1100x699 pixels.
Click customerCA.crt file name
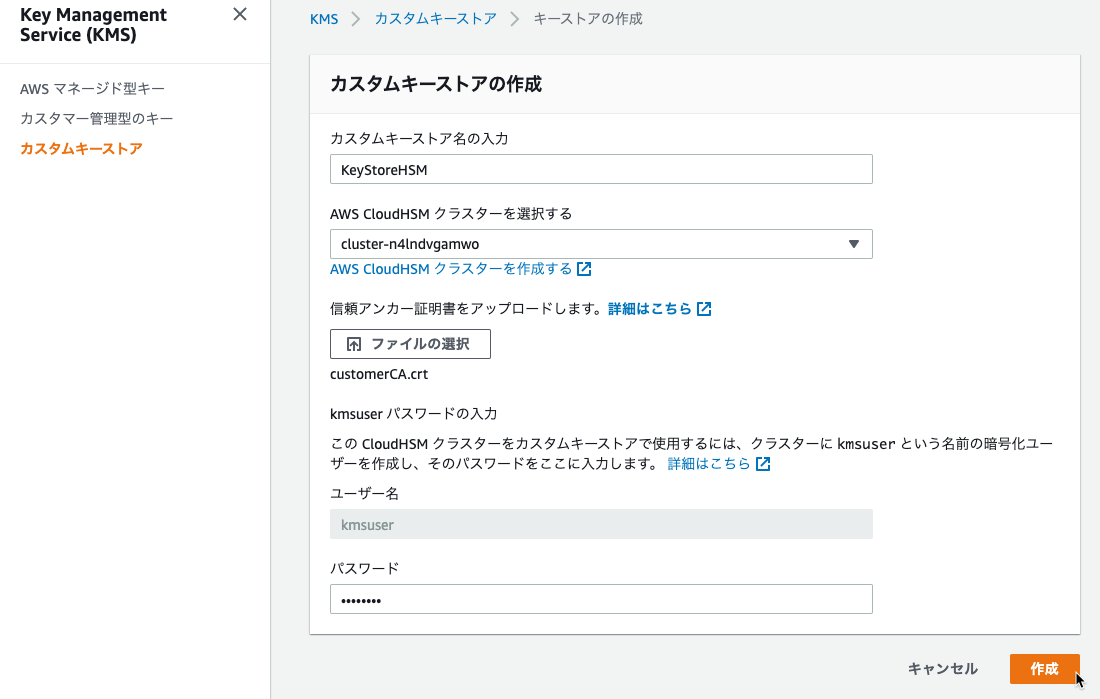click(x=379, y=374)
